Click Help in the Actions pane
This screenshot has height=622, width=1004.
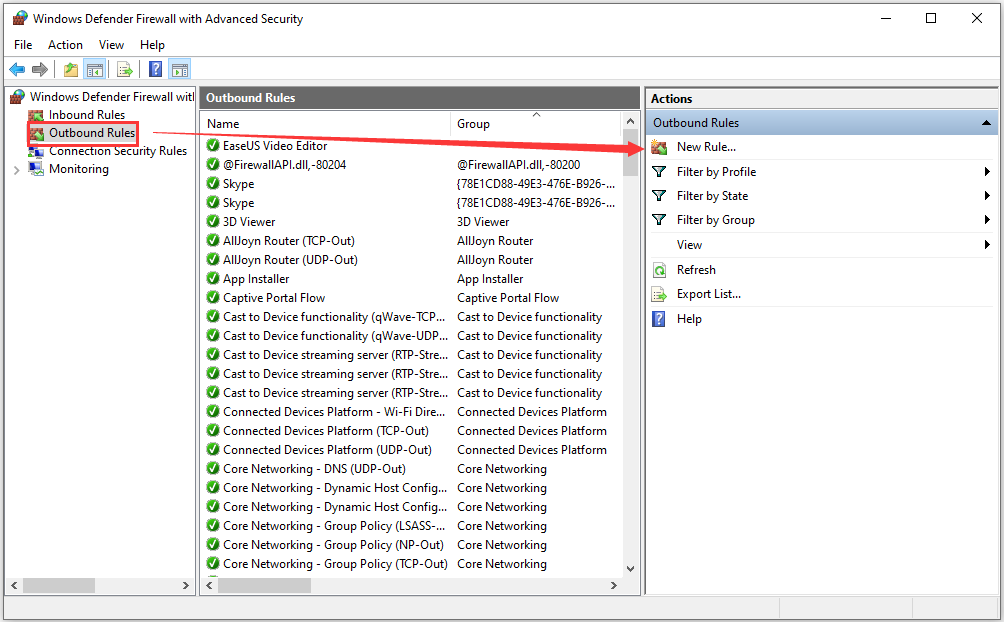tap(689, 318)
